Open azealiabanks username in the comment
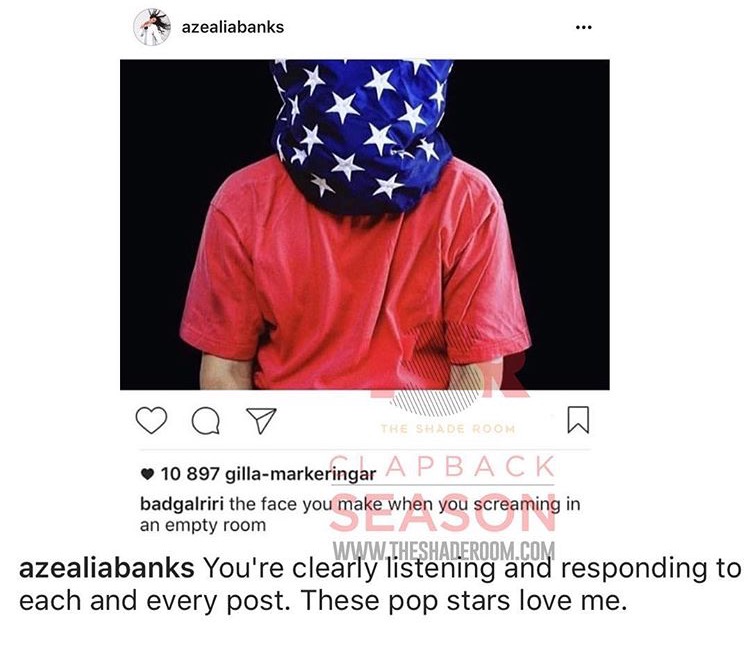The image size is (750, 648). pyautogui.click(x=106, y=569)
